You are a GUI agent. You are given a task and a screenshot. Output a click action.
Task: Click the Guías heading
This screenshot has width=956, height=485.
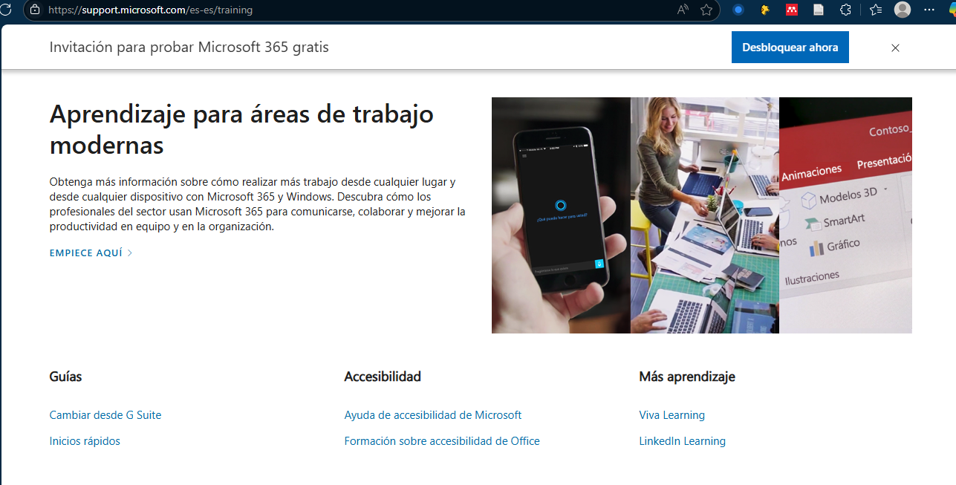65,376
